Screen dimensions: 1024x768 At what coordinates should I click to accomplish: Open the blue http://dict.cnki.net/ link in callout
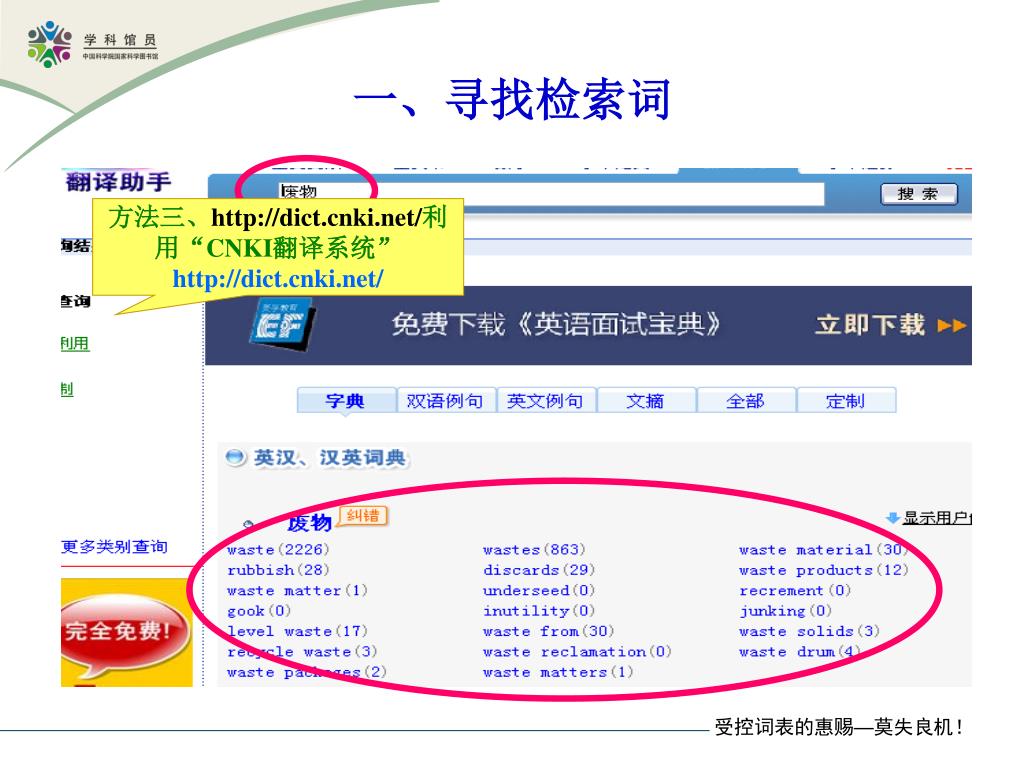click(x=278, y=279)
